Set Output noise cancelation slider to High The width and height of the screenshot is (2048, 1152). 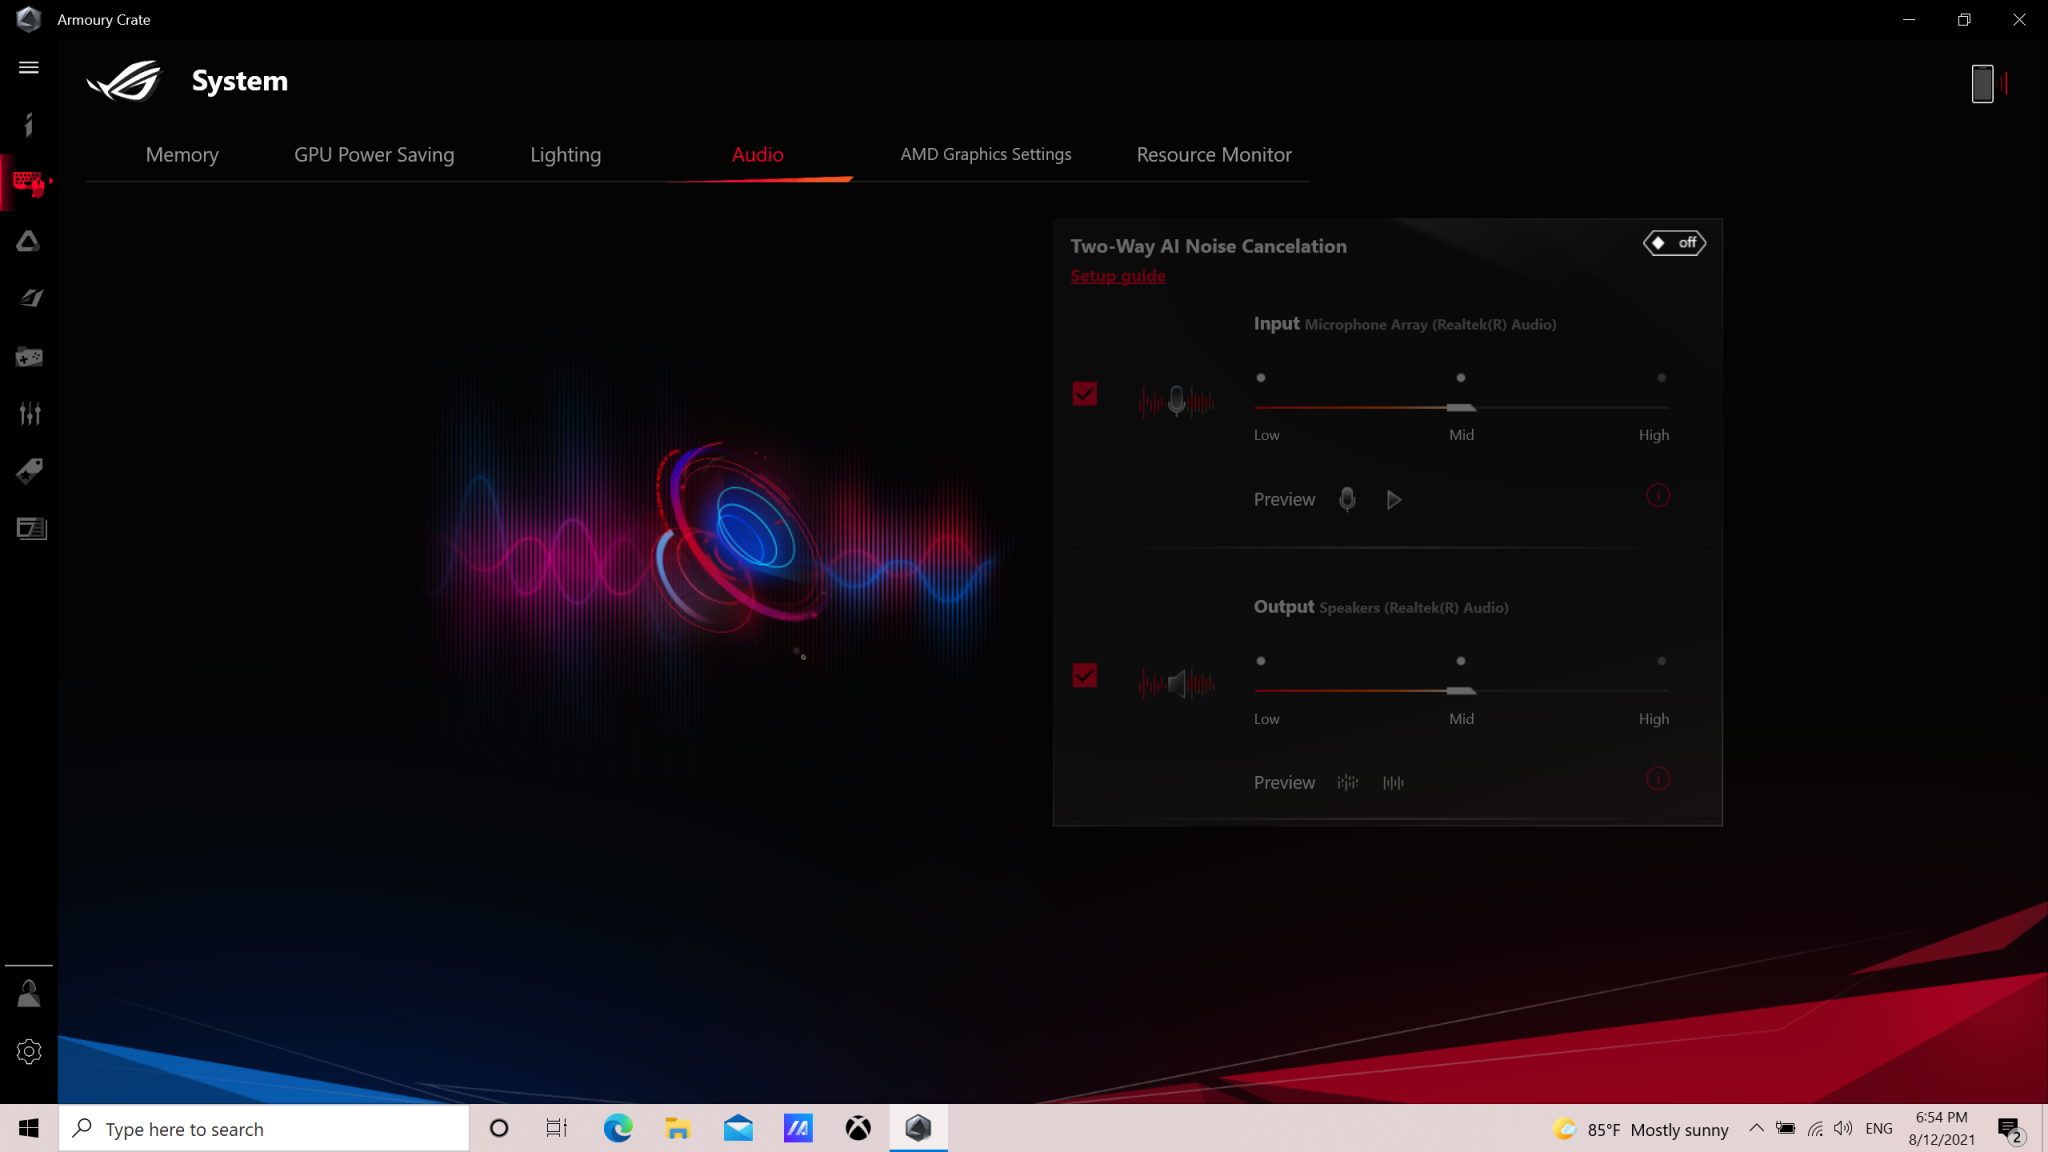[1662, 661]
